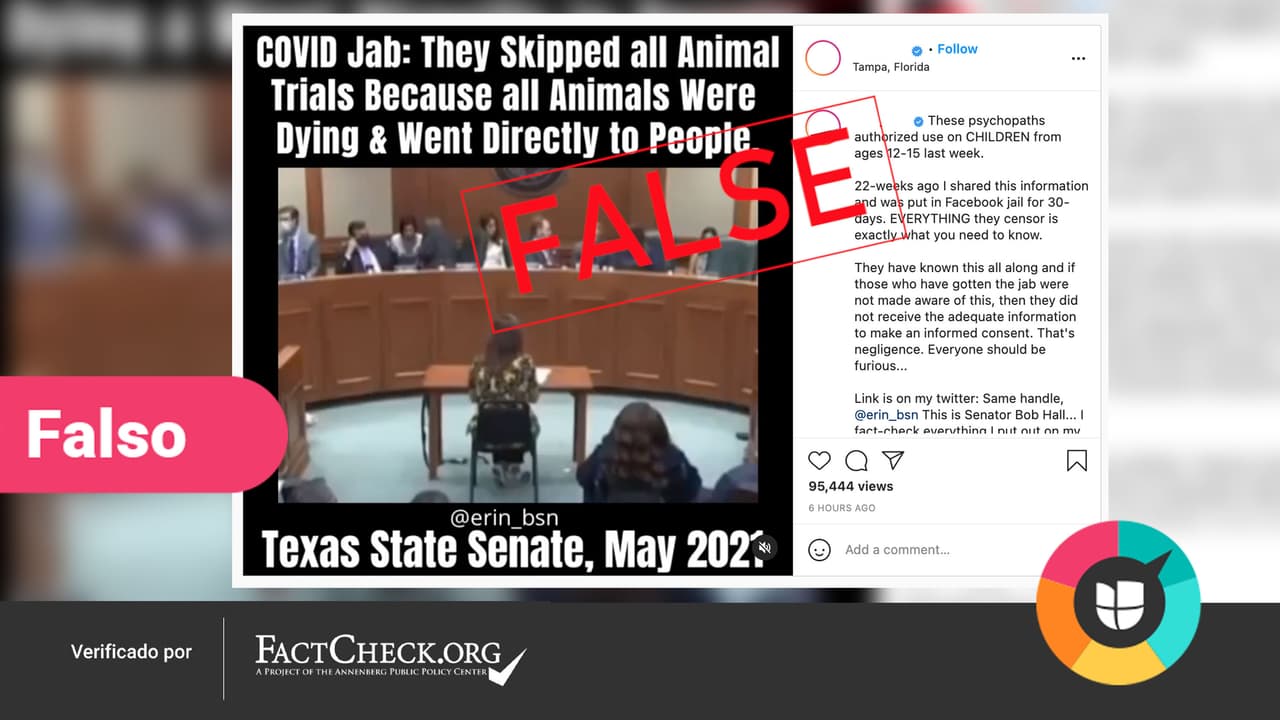Click the circular Univision fact-check badge

tap(1118, 602)
